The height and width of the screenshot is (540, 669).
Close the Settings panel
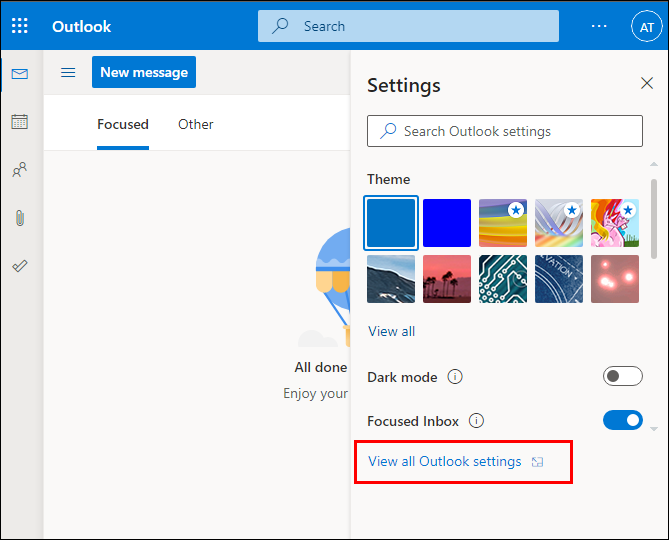point(647,84)
